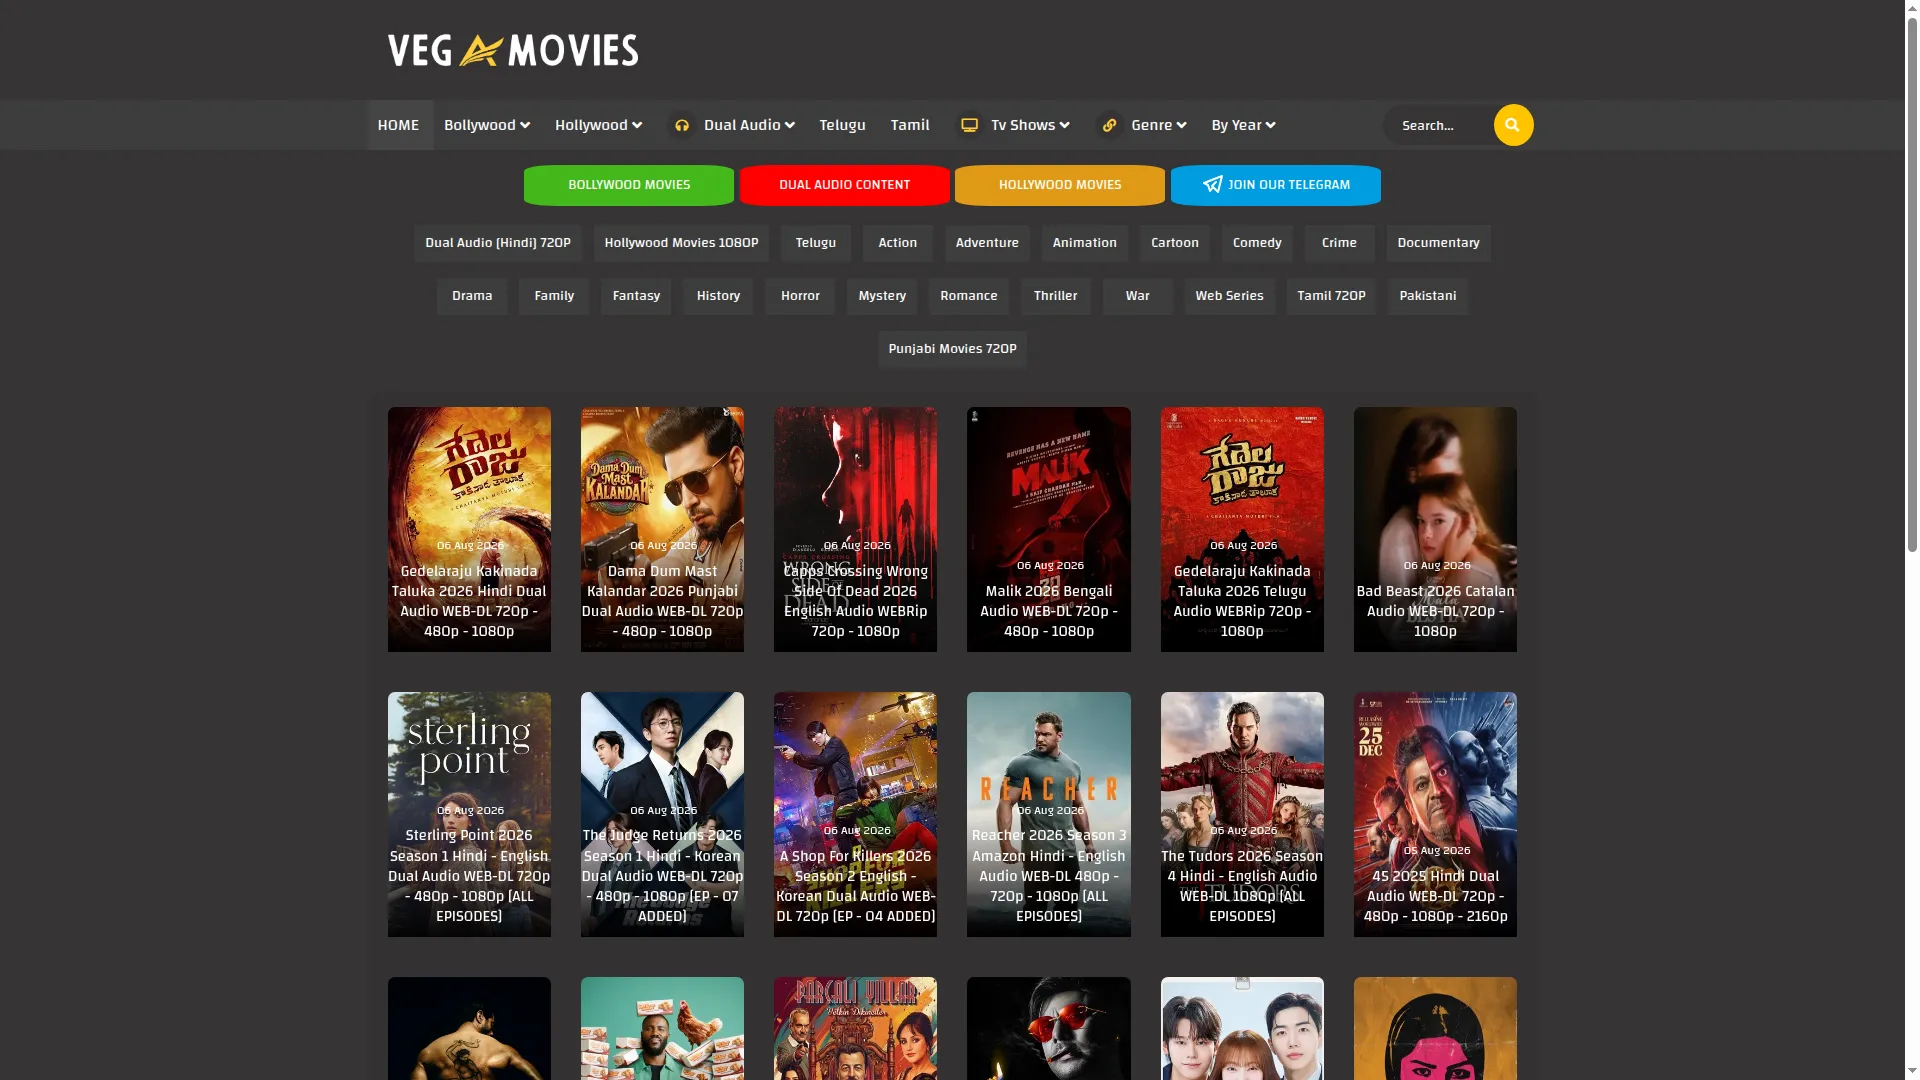Select the Dual Audio (Hindi) 720P tag
The width and height of the screenshot is (1920, 1080).
point(498,243)
